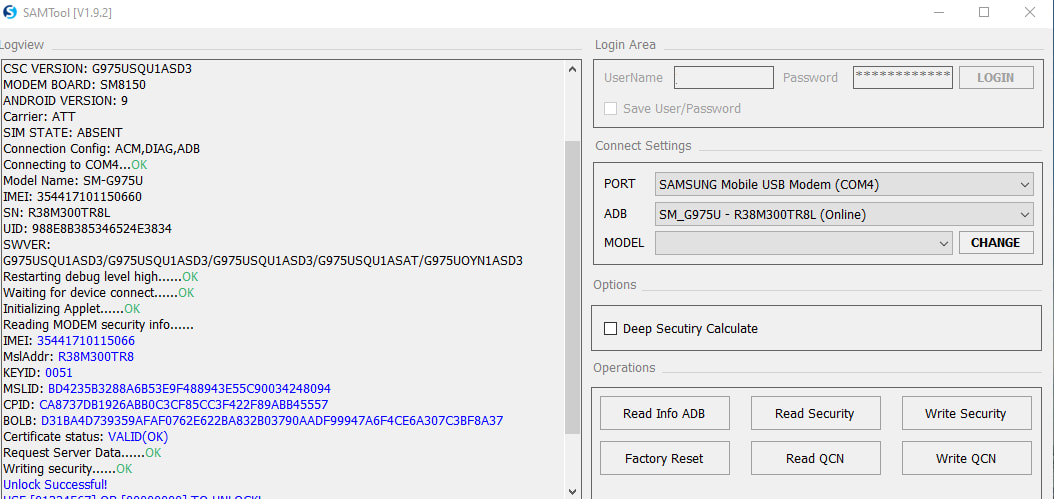Click the Factory Reset button
Viewport: 1054px width, 499px height.
click(x=664, y=458)
